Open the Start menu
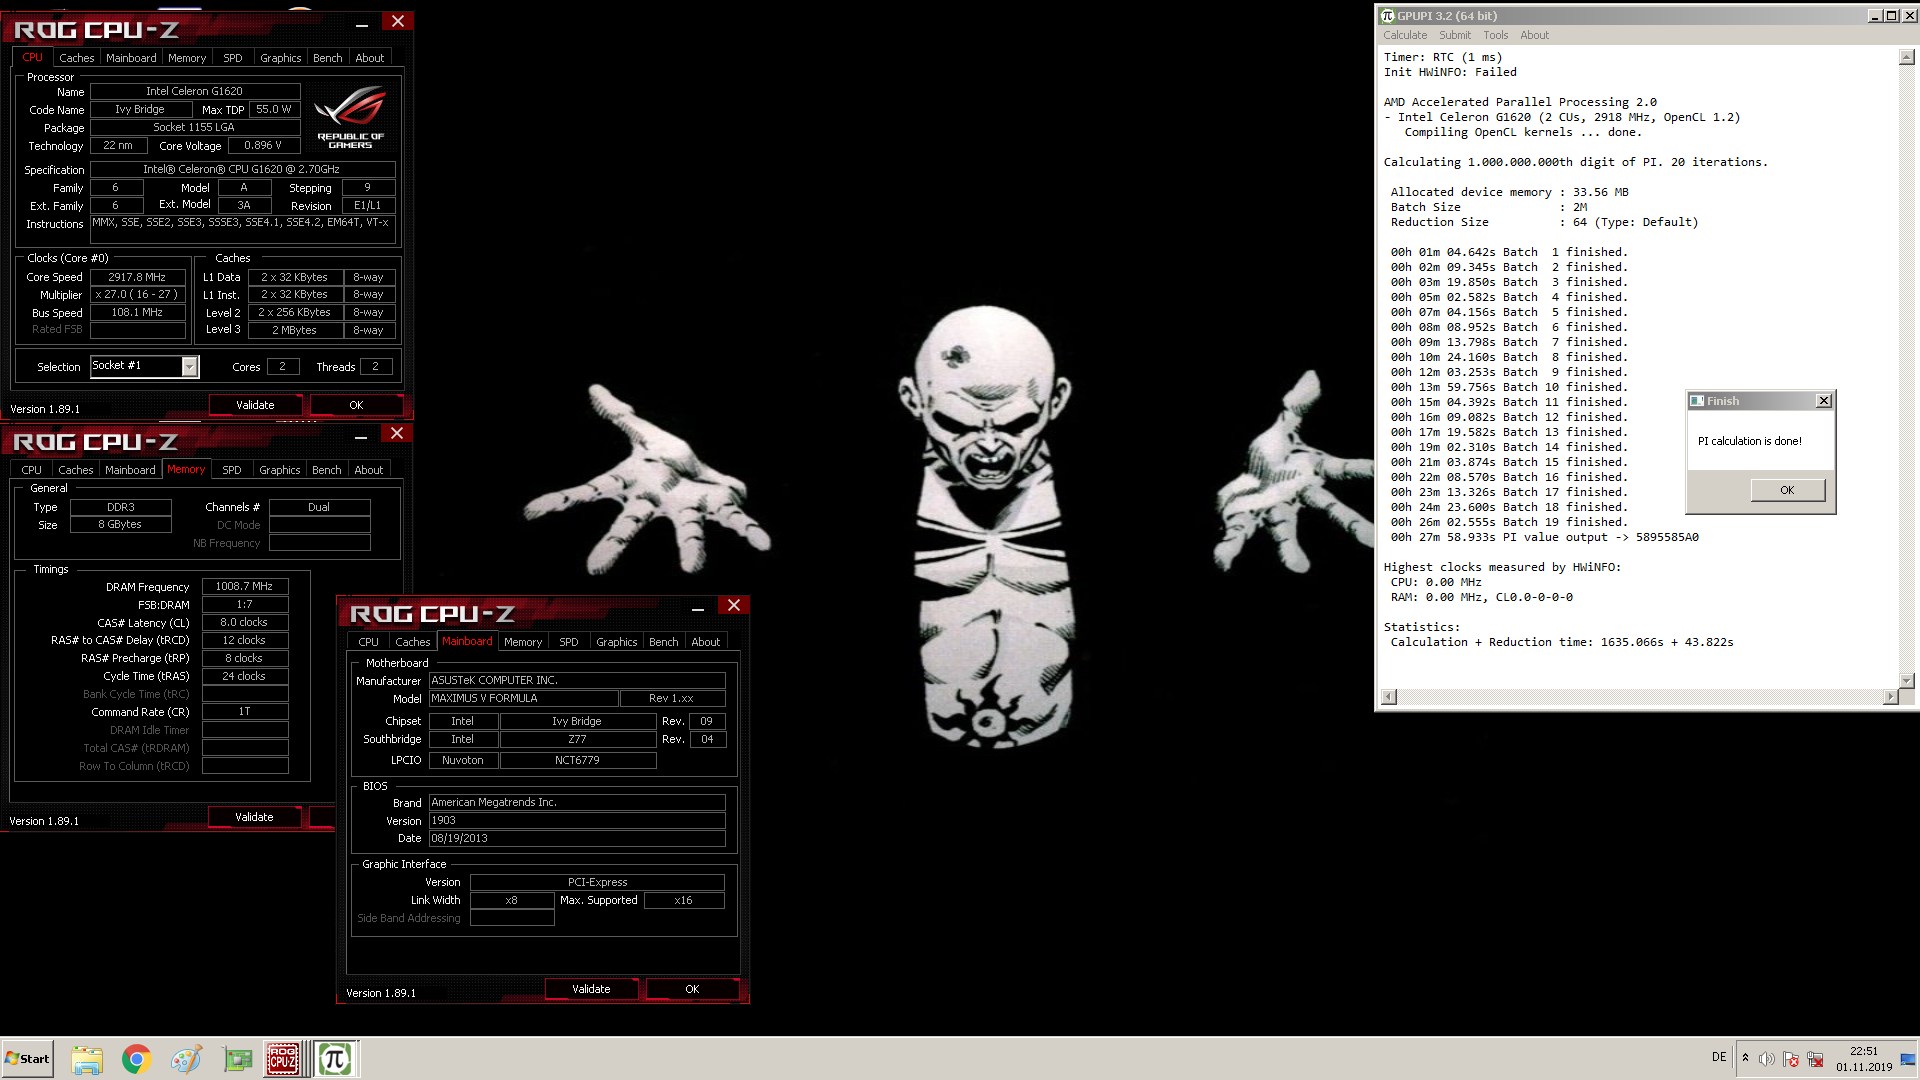This screenshot has height=1080, width=1920. point(27,1059)
